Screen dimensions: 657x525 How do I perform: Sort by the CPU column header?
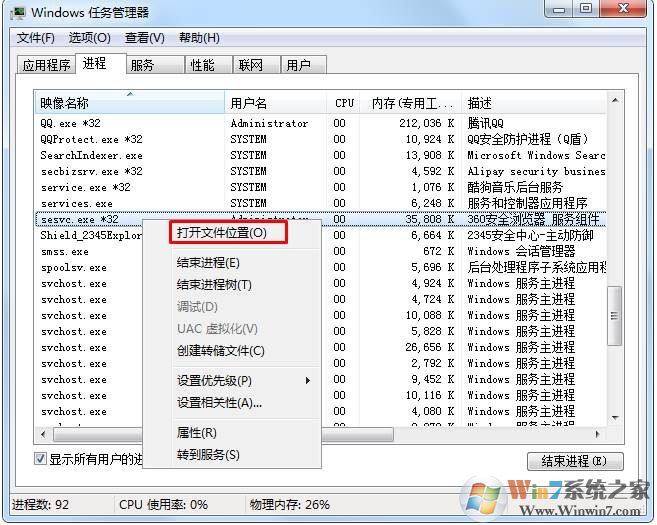(344, 103)
